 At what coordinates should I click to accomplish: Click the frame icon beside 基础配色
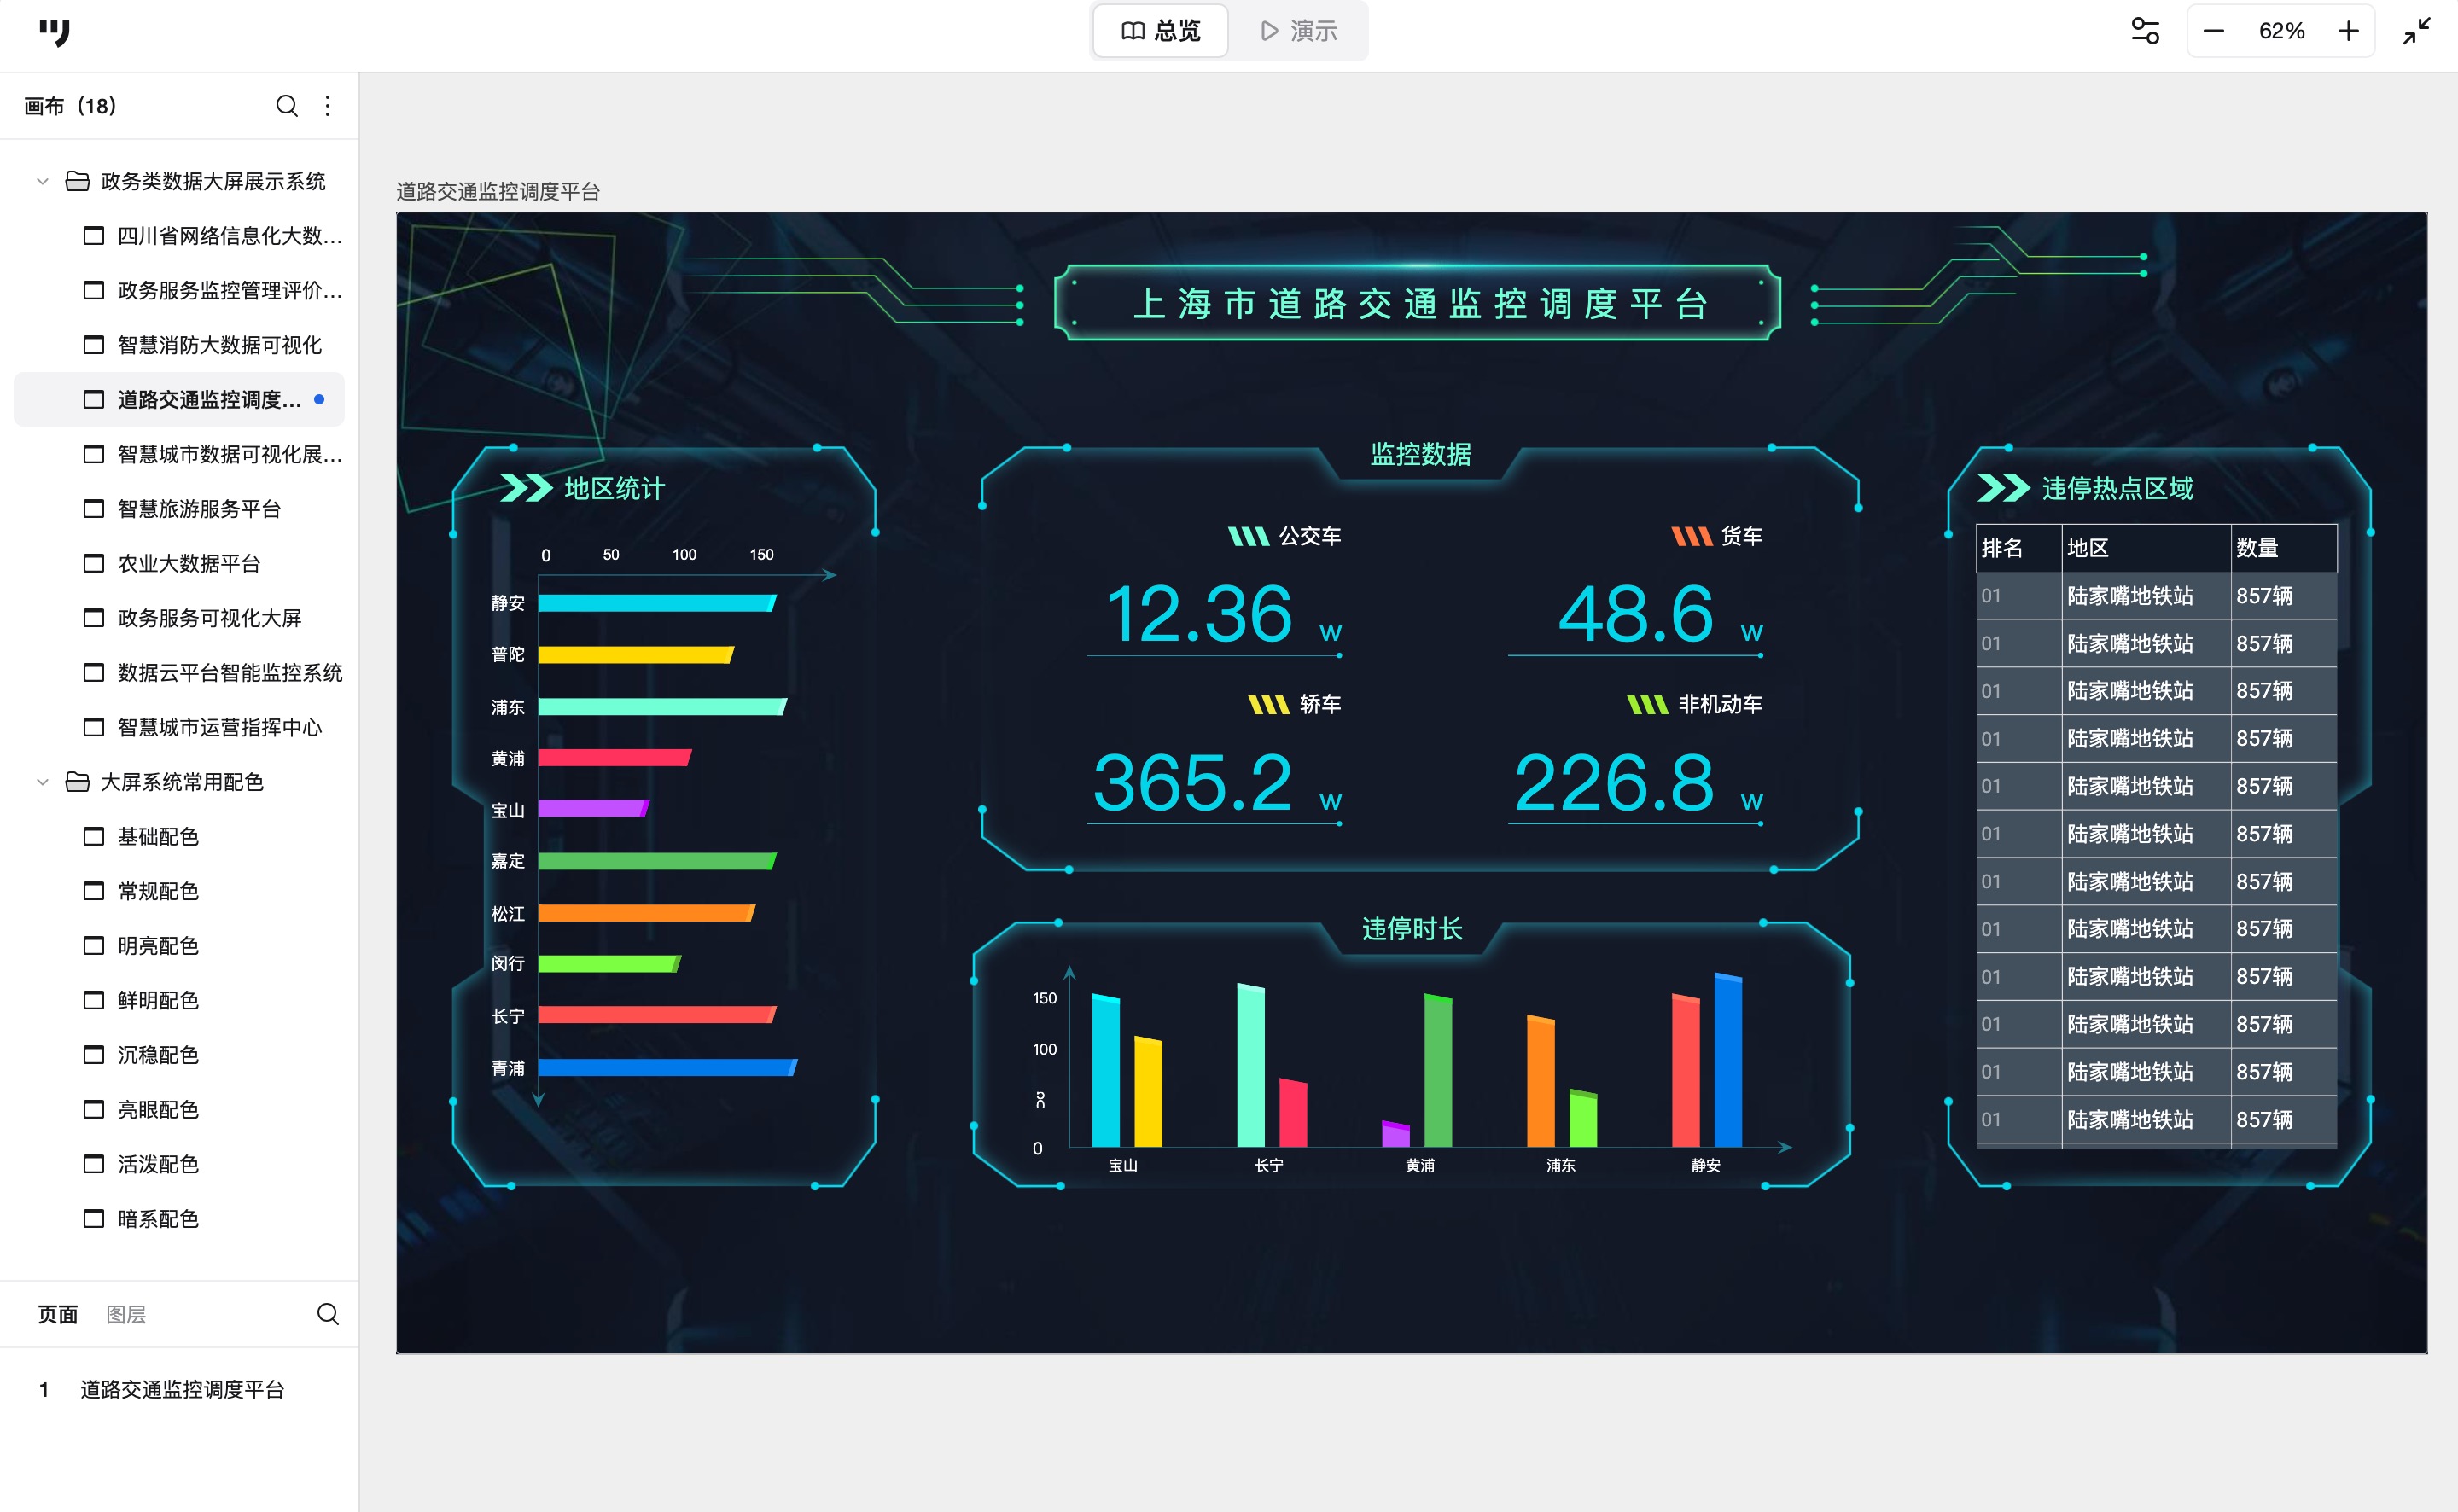(x=94, y=836)
